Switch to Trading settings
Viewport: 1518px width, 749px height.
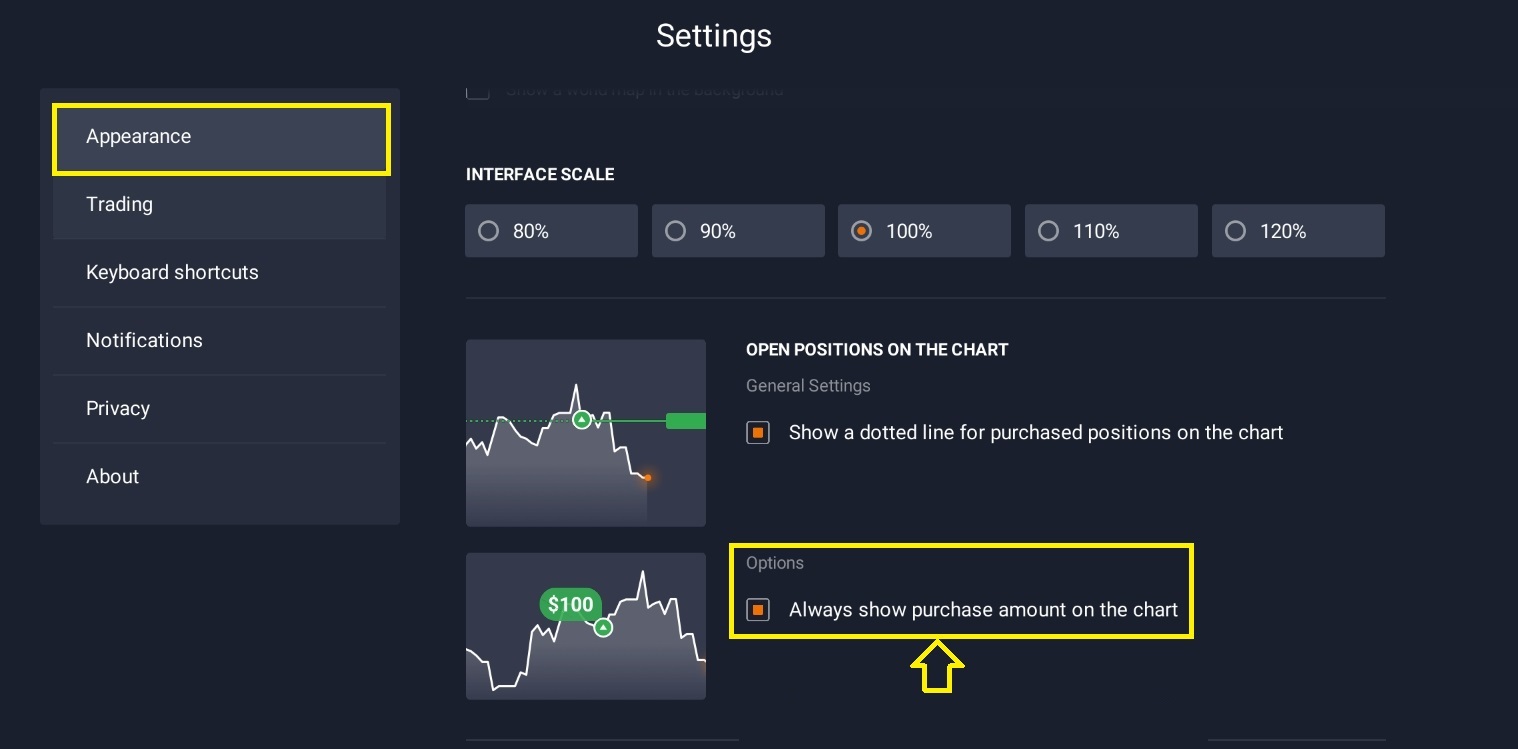coord(219,204)
